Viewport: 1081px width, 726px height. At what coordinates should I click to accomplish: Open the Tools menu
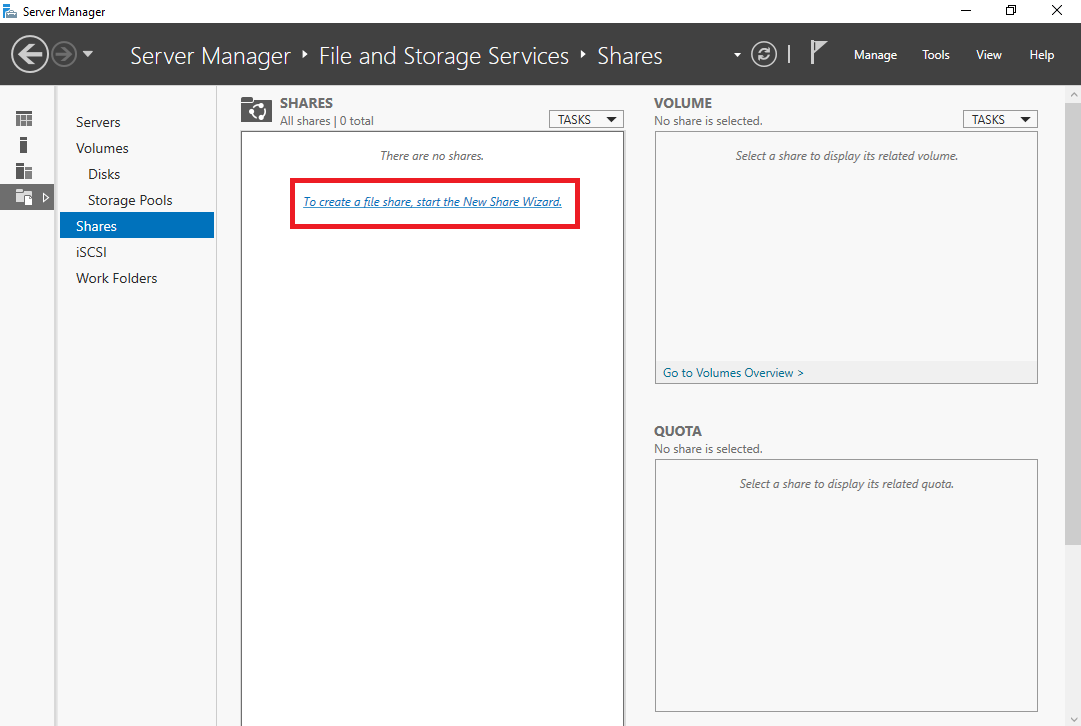point(935,55)
